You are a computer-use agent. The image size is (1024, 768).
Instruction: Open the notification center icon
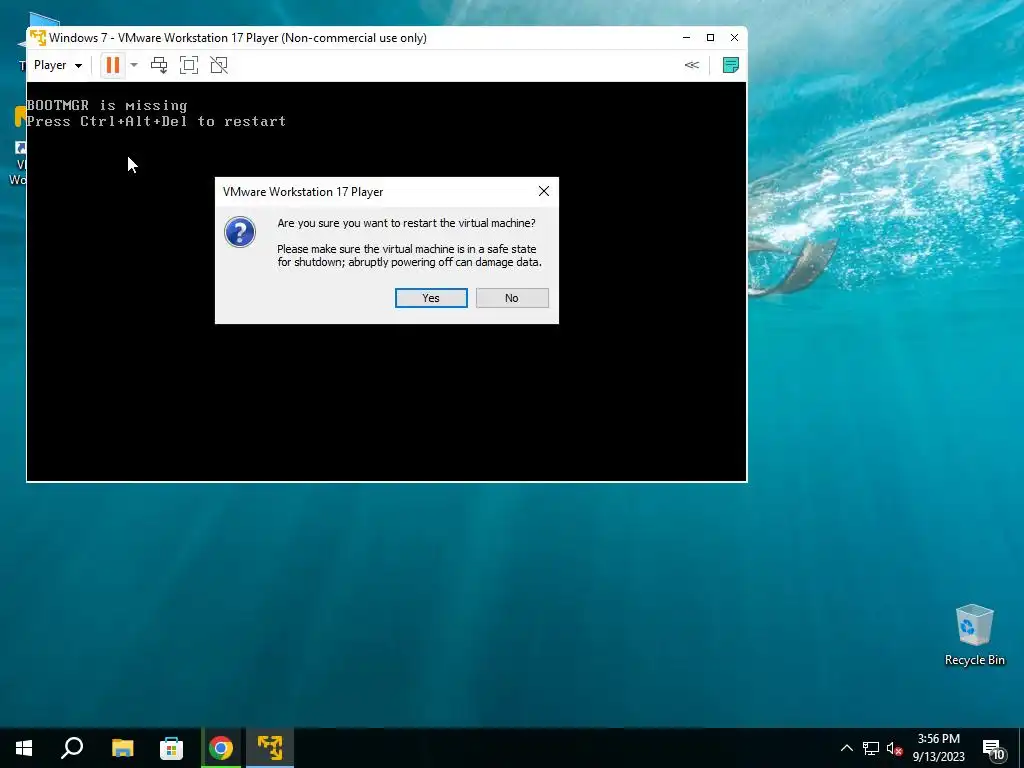995,748
